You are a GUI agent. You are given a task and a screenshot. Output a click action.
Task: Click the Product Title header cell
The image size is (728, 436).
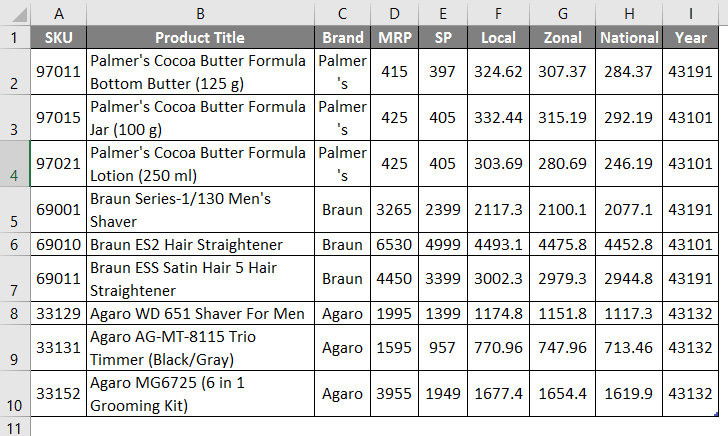[x=201, y=38]
